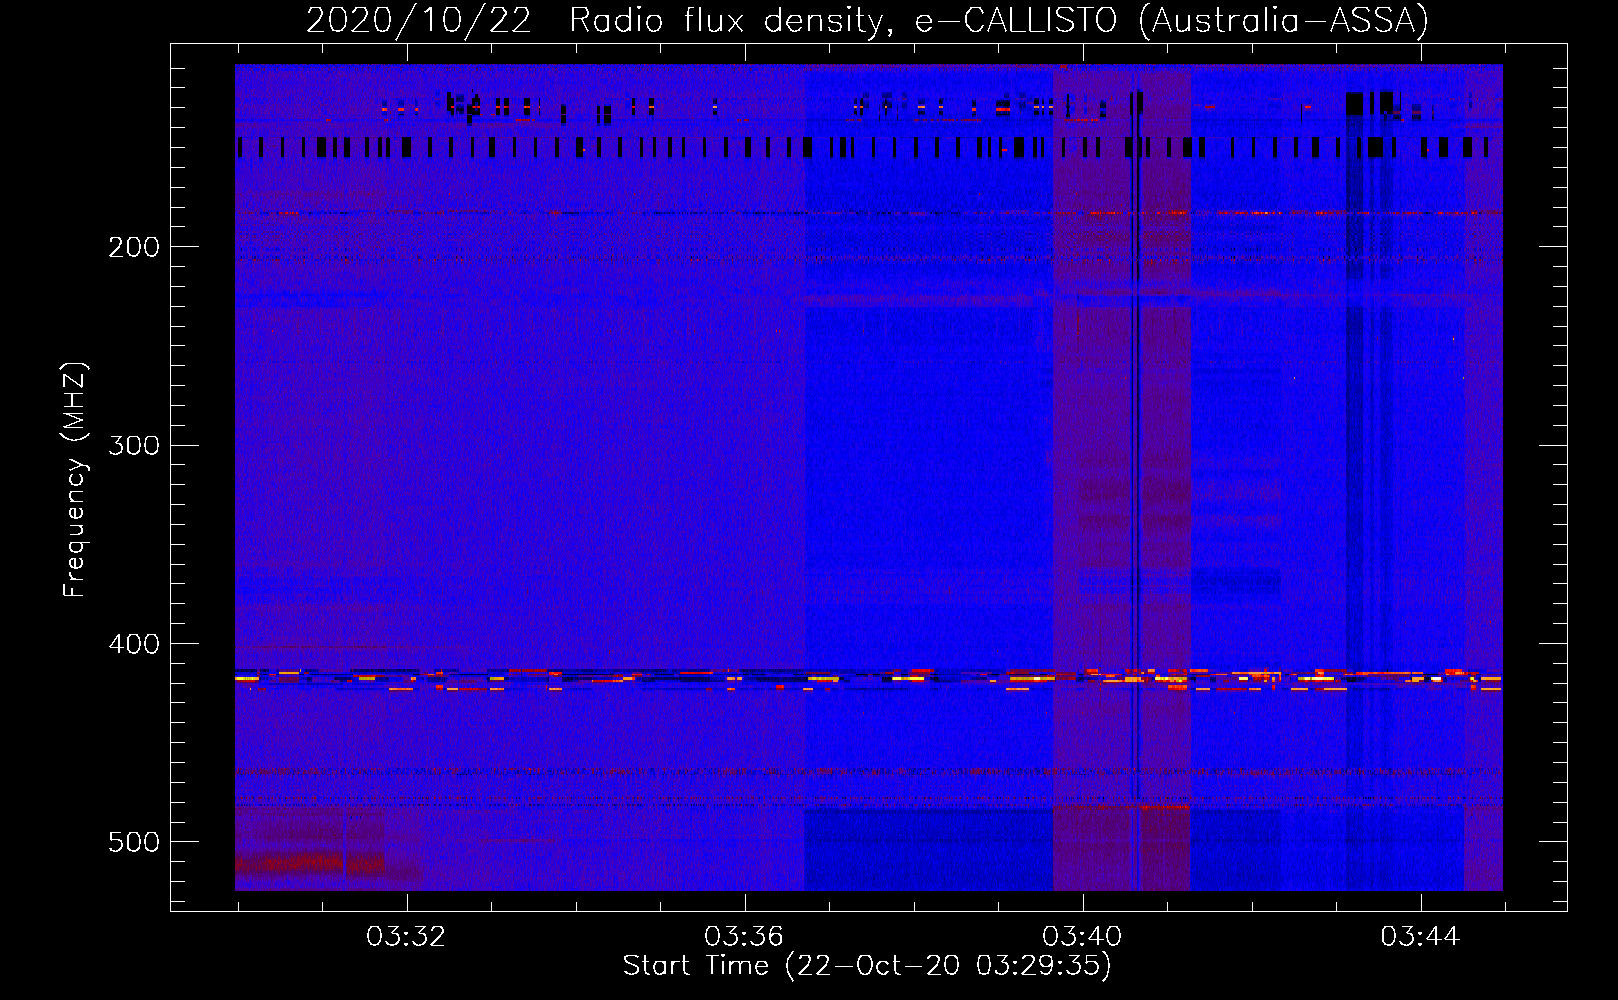Click the 400 frequency tick label
Screen dimensions: 1618x1000
tap(134, 644)
